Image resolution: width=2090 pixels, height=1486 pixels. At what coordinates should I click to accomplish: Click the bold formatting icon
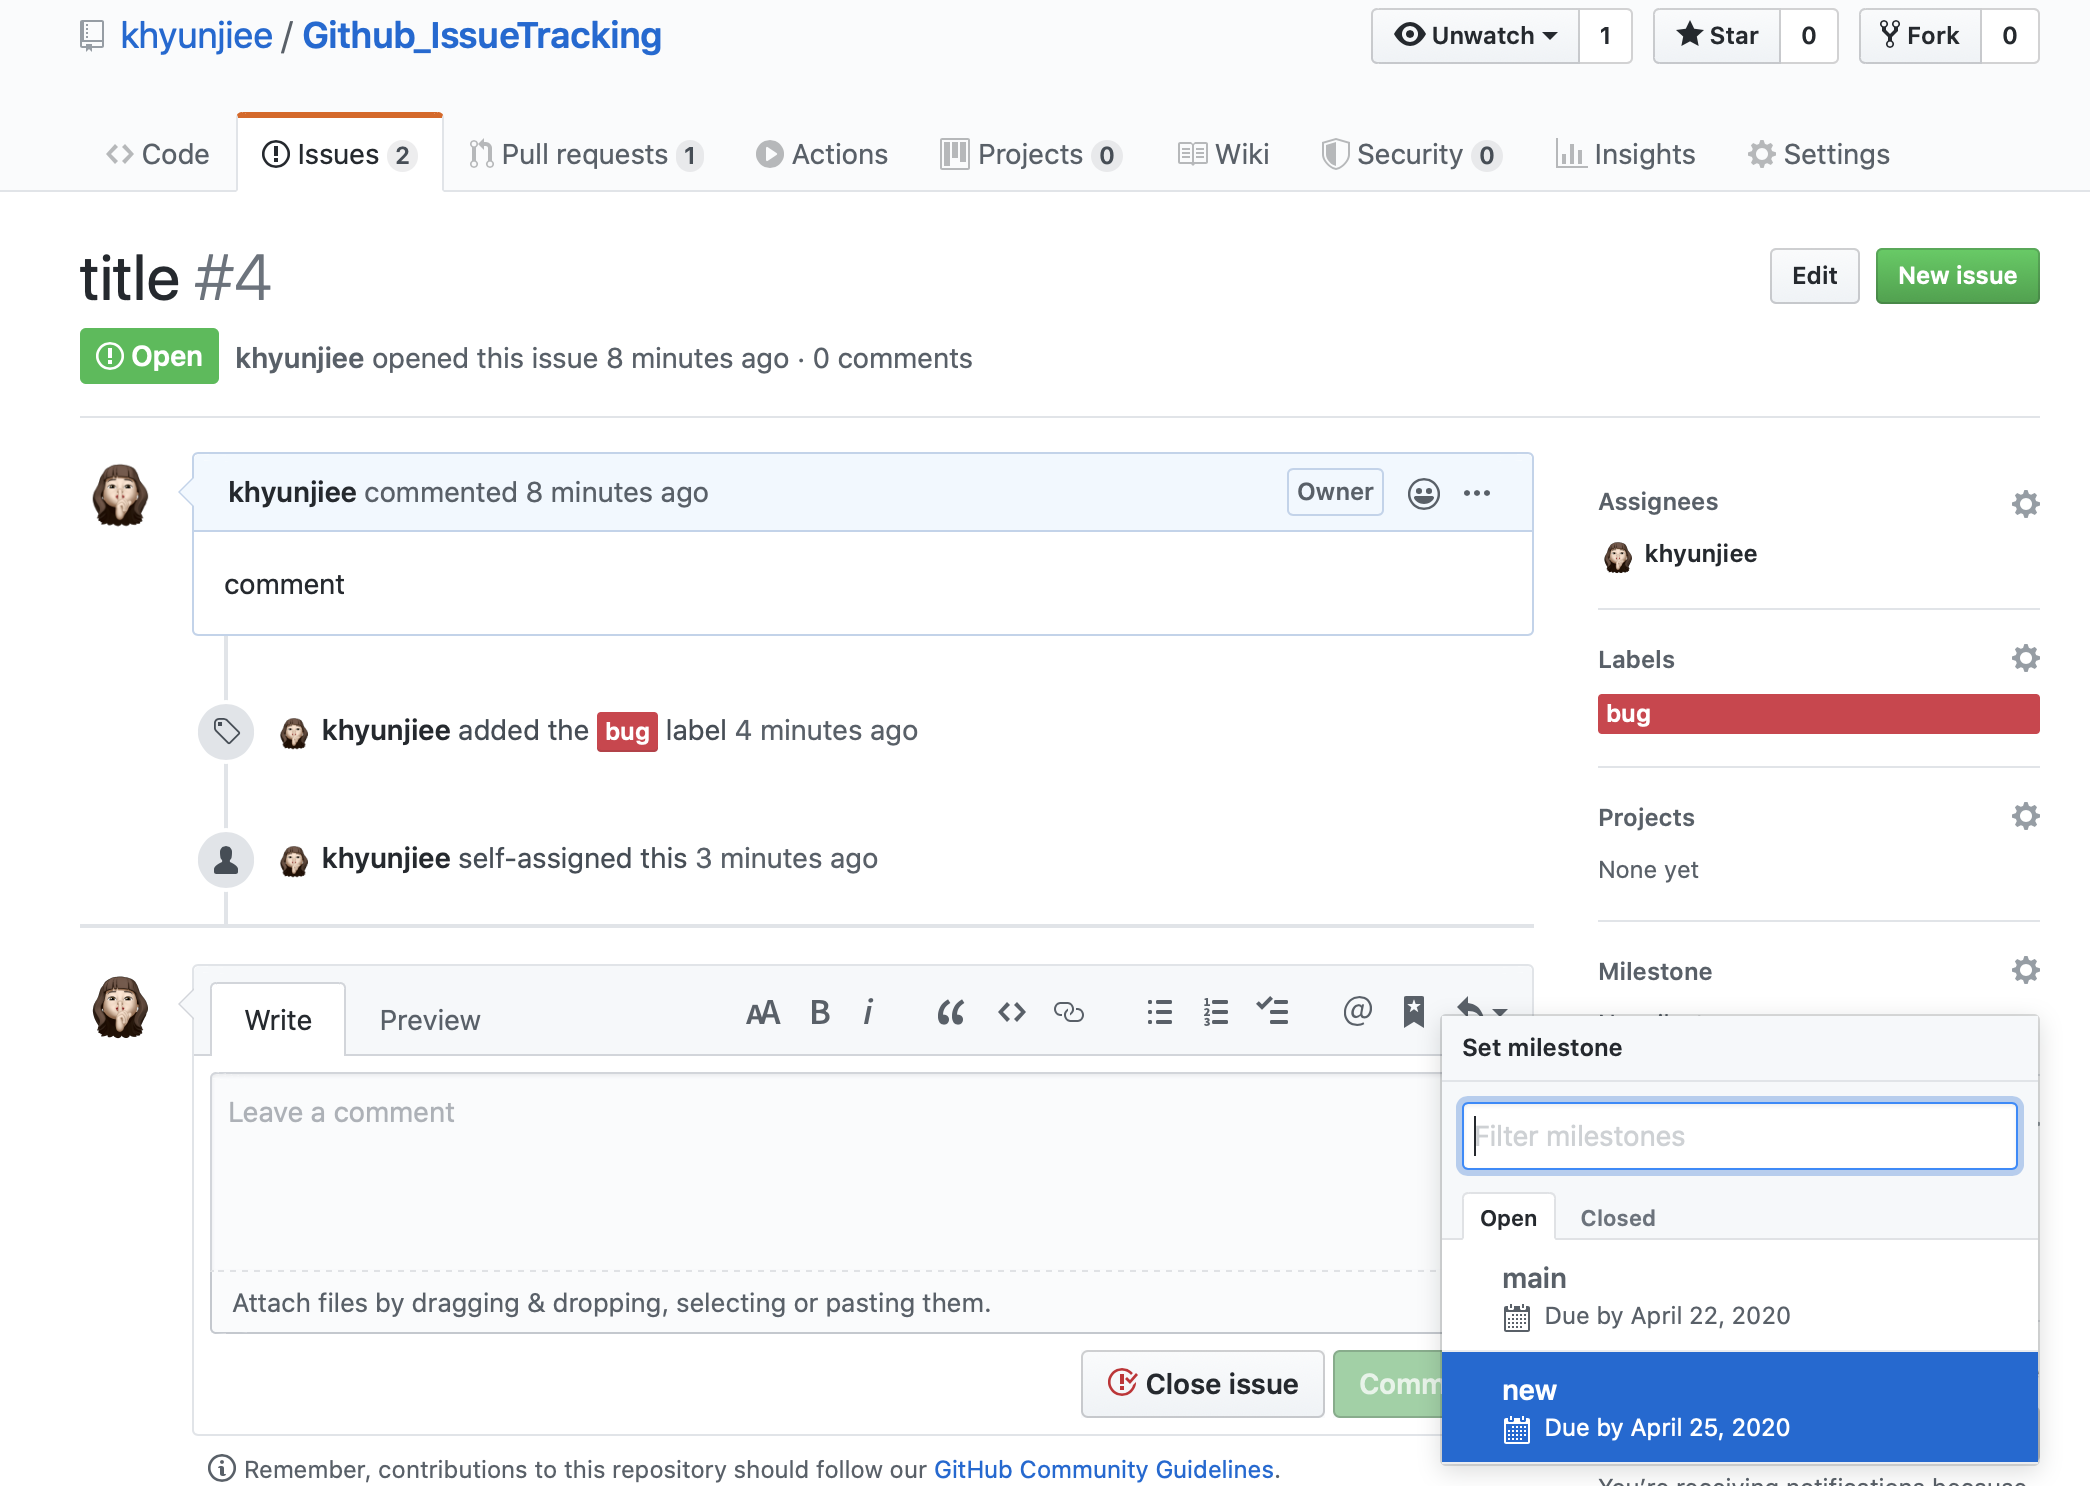(x=820, y=1012)
